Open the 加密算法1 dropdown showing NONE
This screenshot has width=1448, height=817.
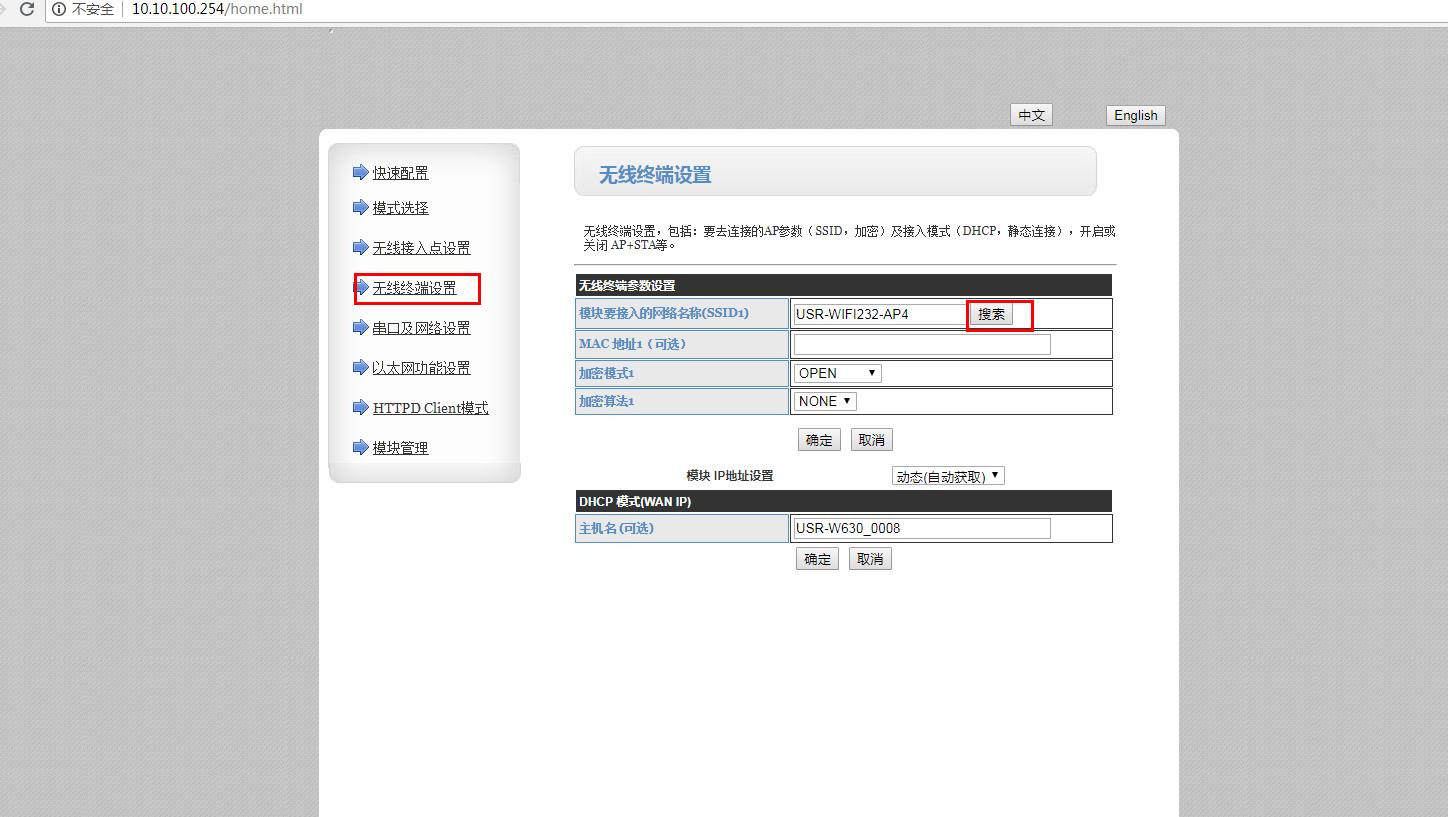[825, 401]
